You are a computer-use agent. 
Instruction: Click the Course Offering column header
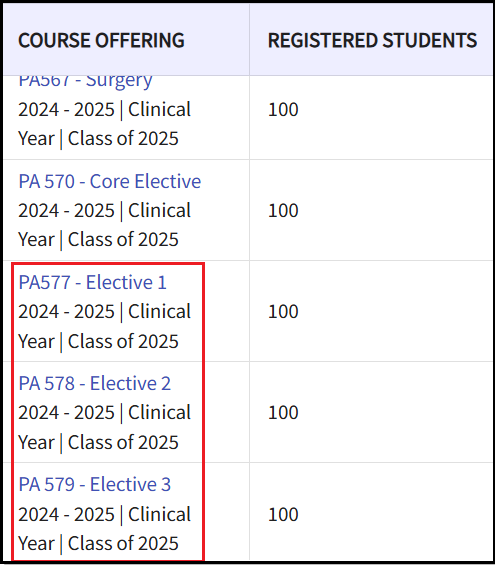click(x=101, y=40)
